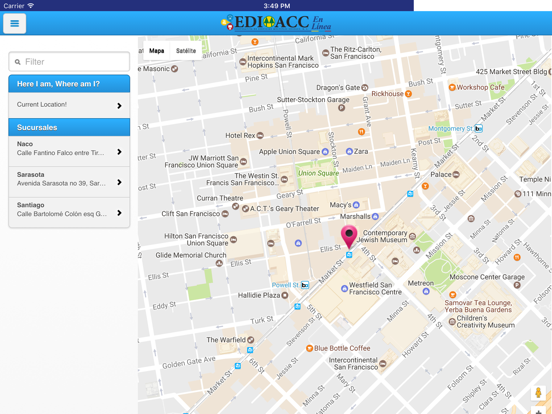Viewport: 552px width, 414px height.
Task: Open the Street View pegman icon
Action: click(x=538, y=392)
